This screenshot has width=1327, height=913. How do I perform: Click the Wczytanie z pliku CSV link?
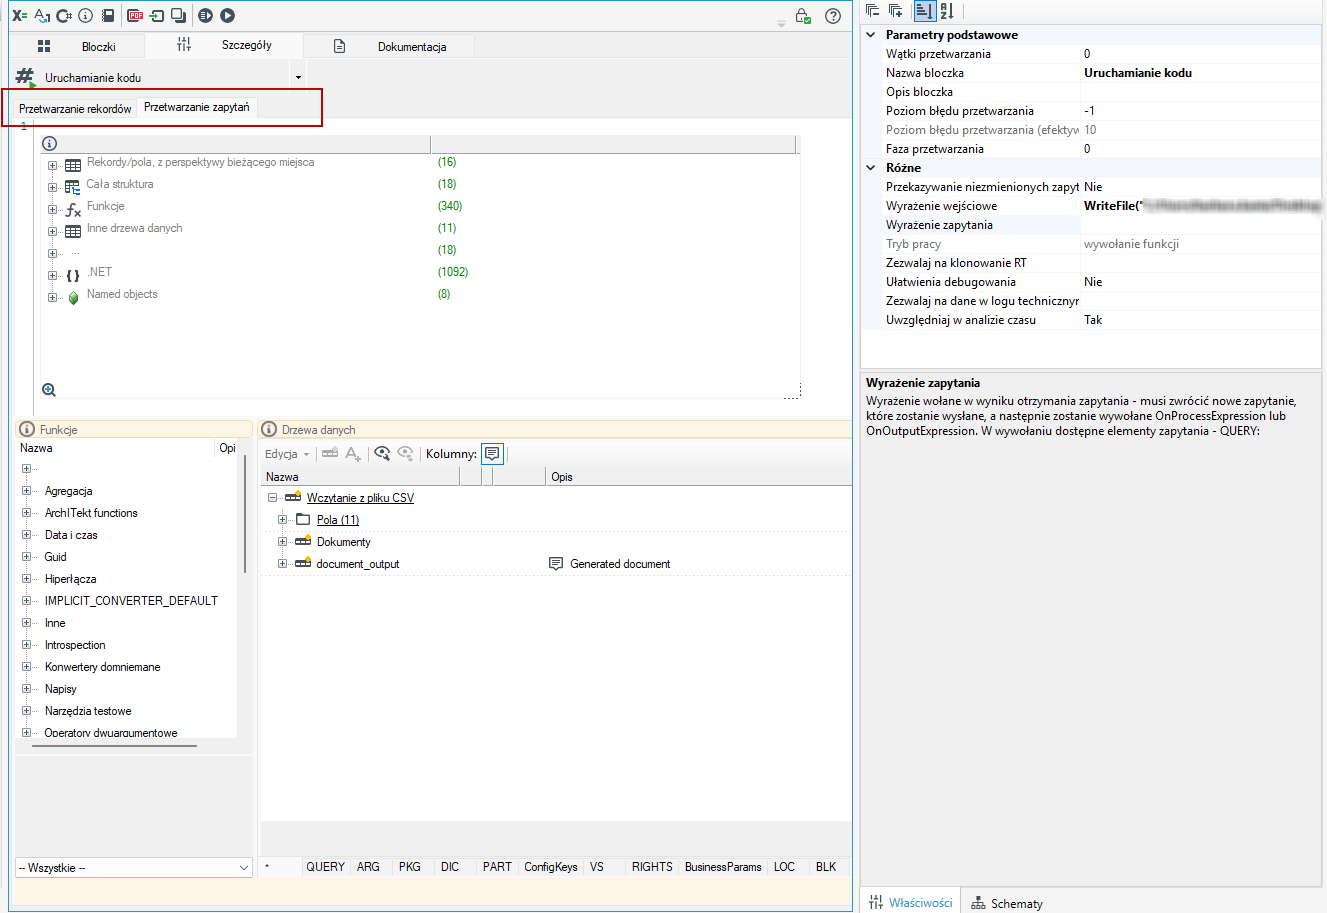coord(360,498)
